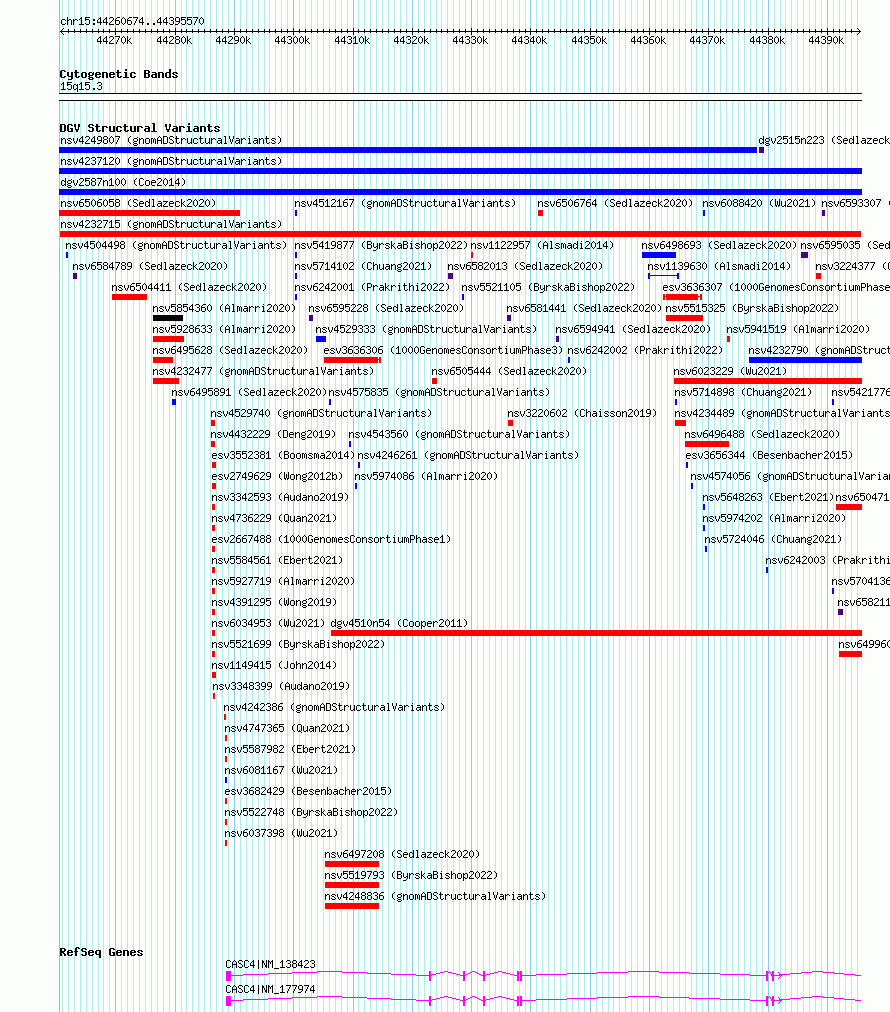Click the nsv4249807 gnomAD variant label
The width and height of the screenshot is (890, 1012).
tap(171, 140)
